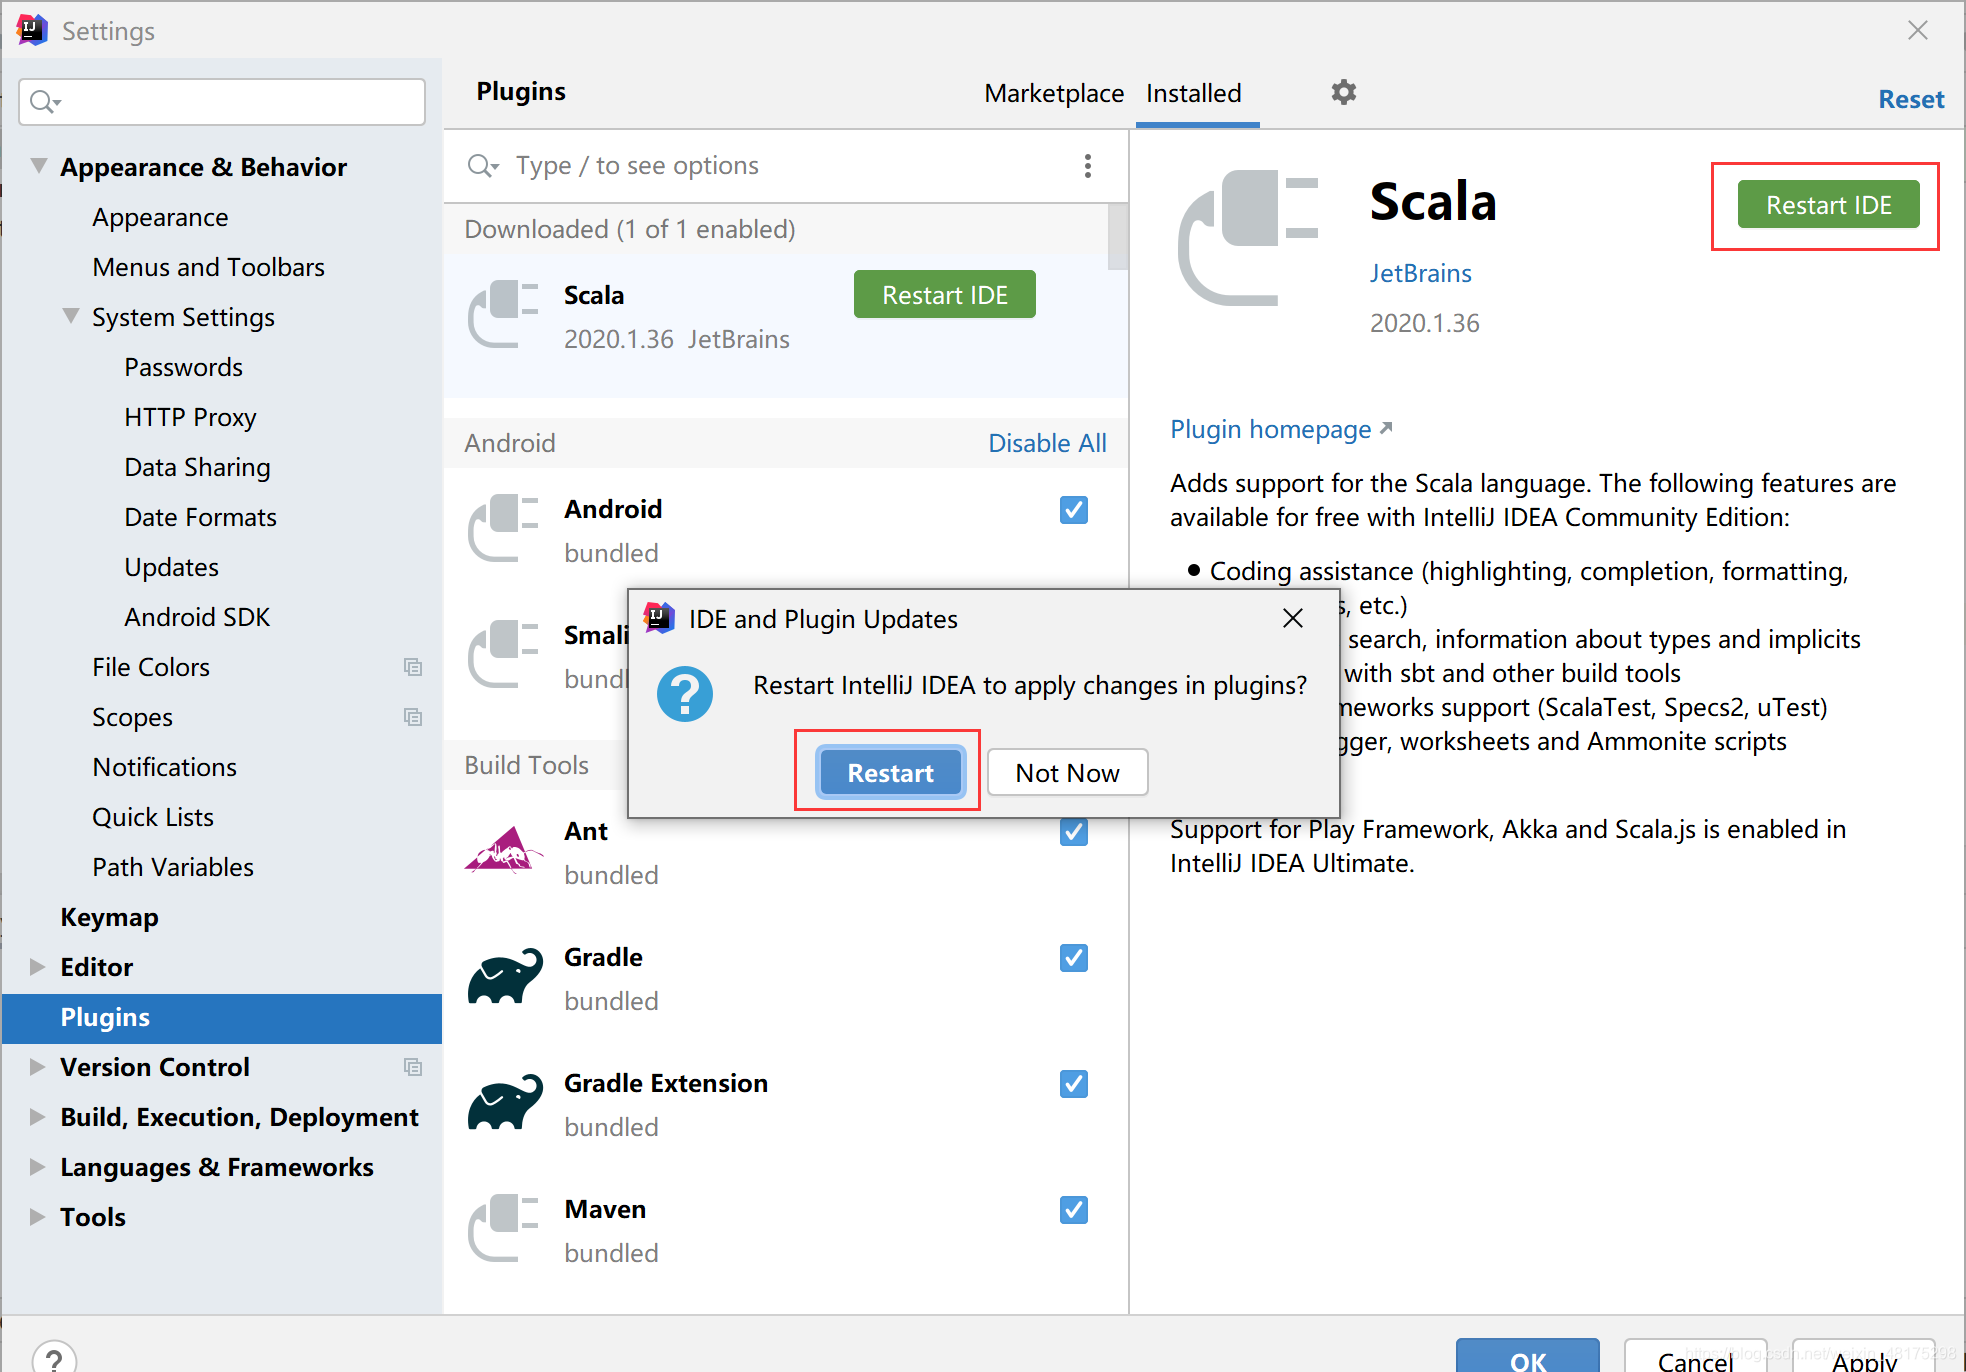This screenshot has width=1966, height=1372.
Task: Click the JetBrains vendor link
Action: (x=1420, y=273)
